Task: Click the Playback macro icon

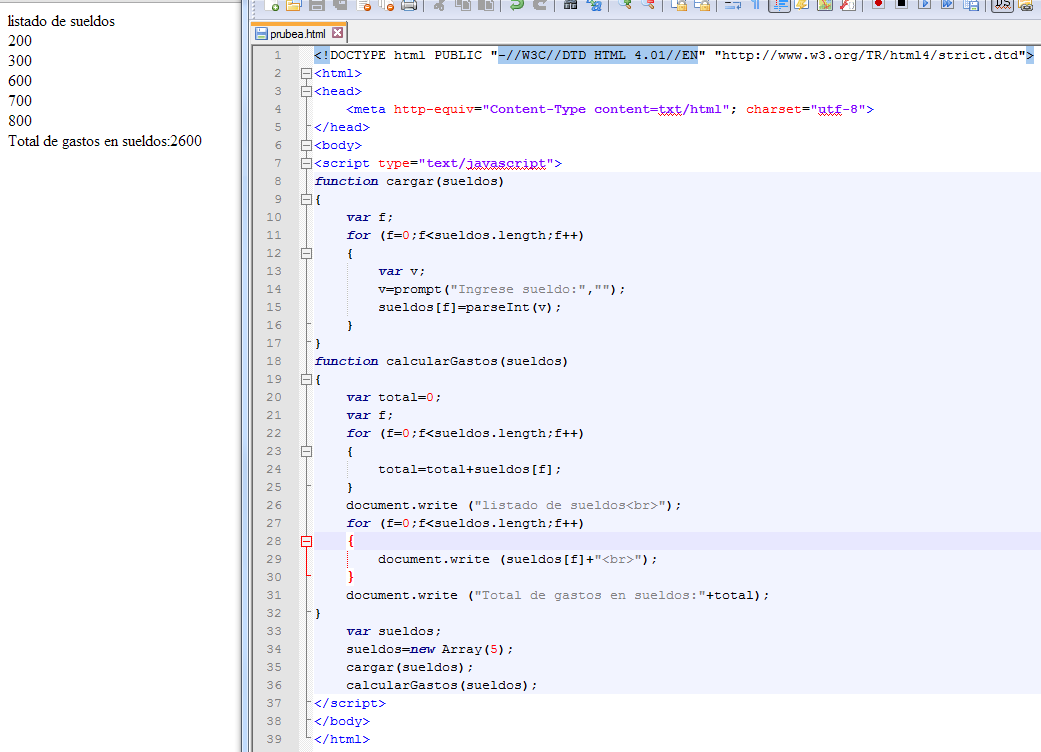Action: [924, 4]
